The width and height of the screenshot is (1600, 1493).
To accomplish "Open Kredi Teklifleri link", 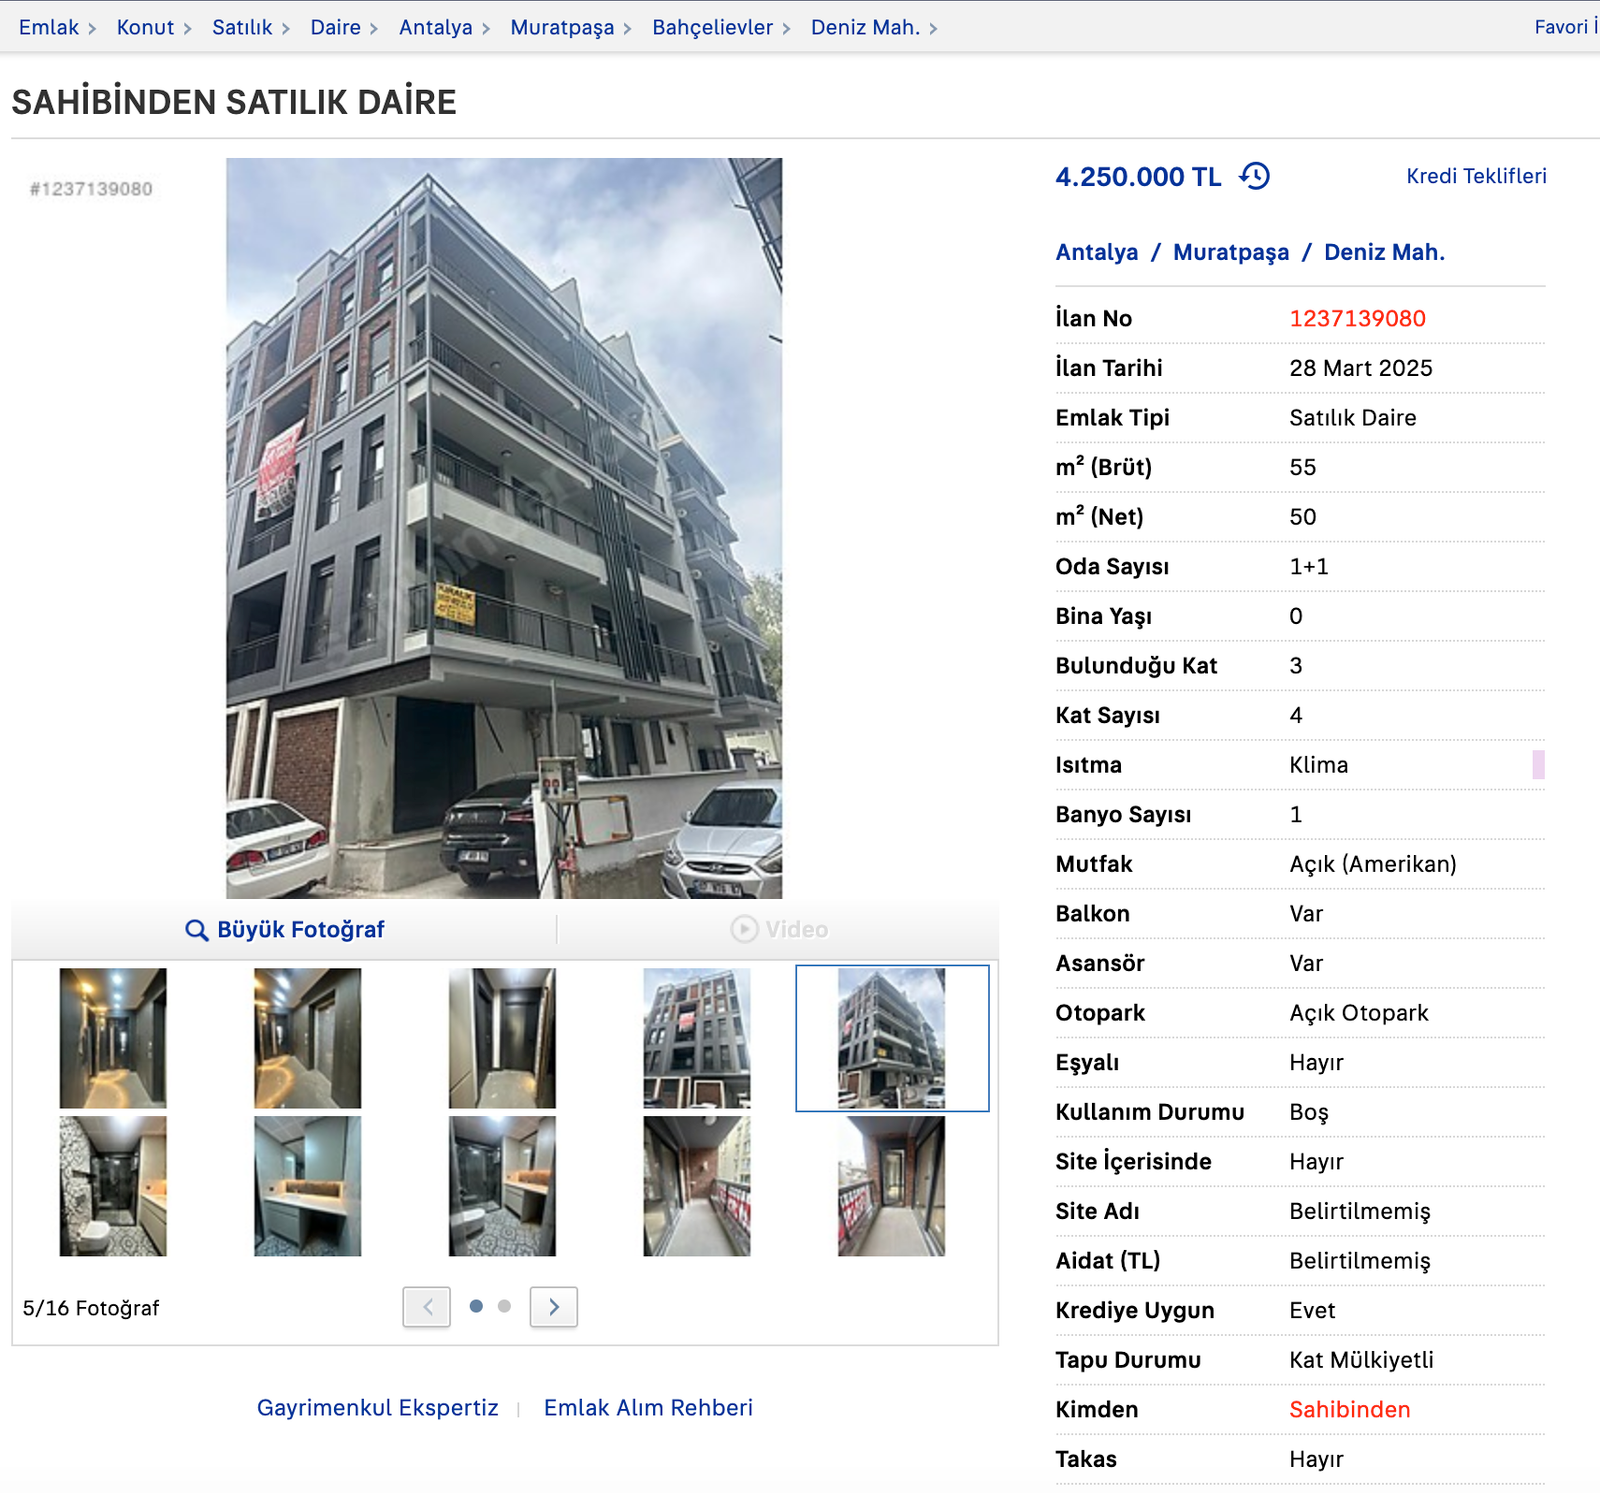I will 1476,176.
